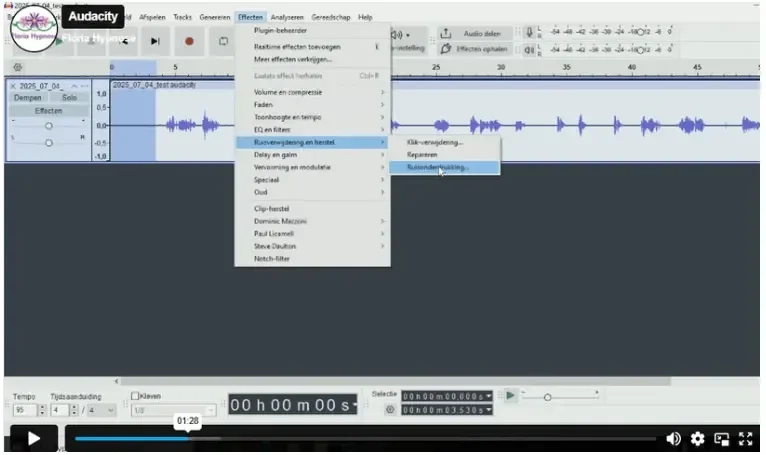
Task: Toggle picture-in-picture in the video player
Action: tap(721, 438)
